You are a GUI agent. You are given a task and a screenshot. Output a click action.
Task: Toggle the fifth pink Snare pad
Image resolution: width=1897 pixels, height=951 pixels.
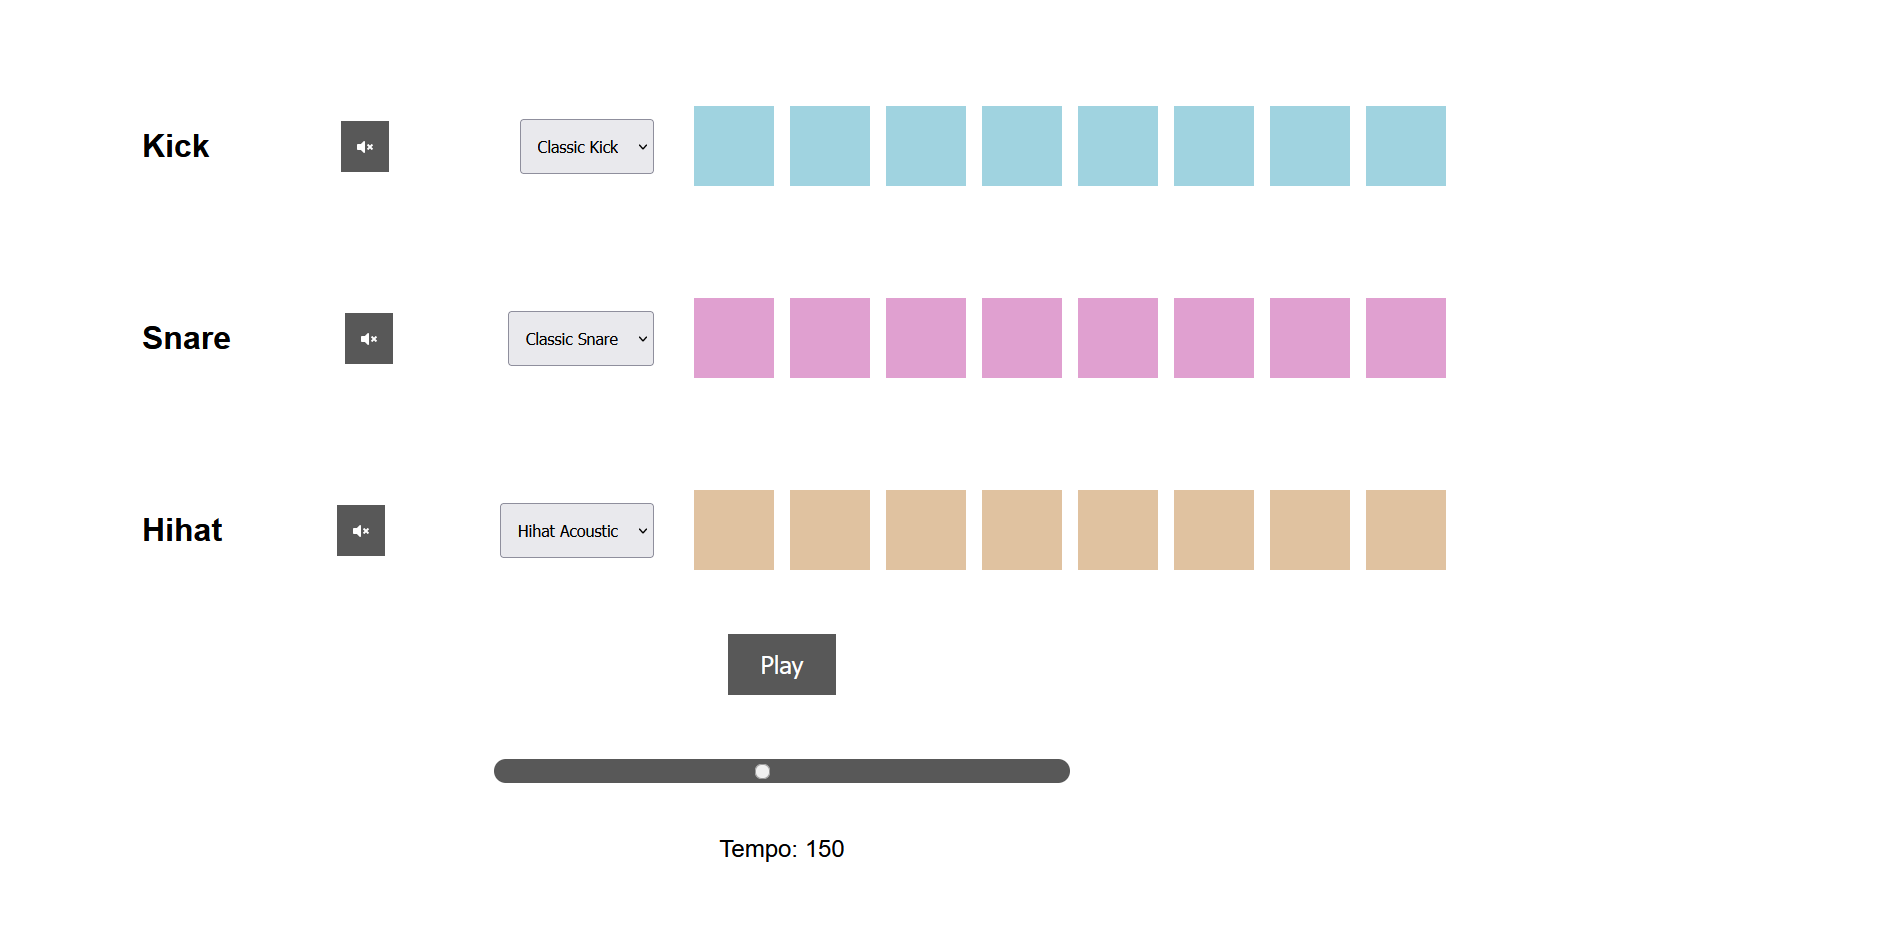[1118, 338]
